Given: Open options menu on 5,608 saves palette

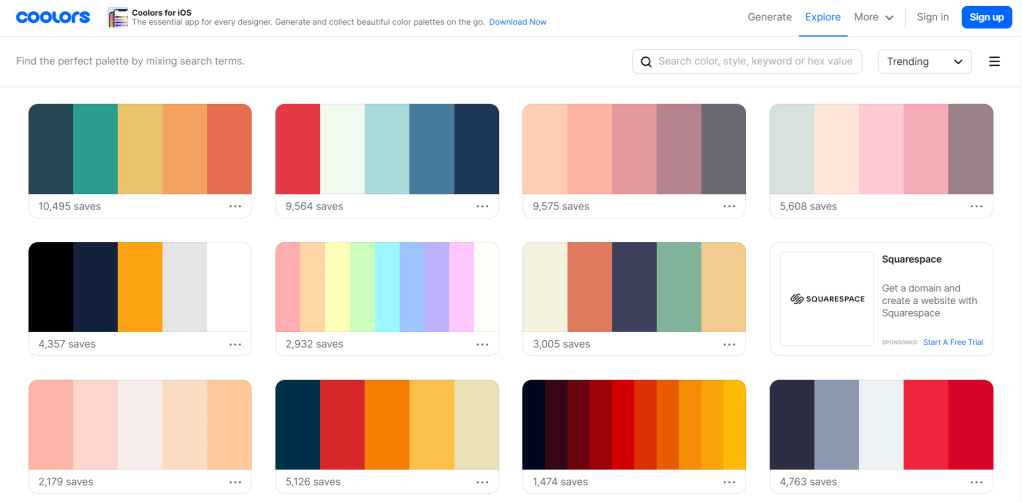Looking at the screenshot, I should (x=976, y=206).
